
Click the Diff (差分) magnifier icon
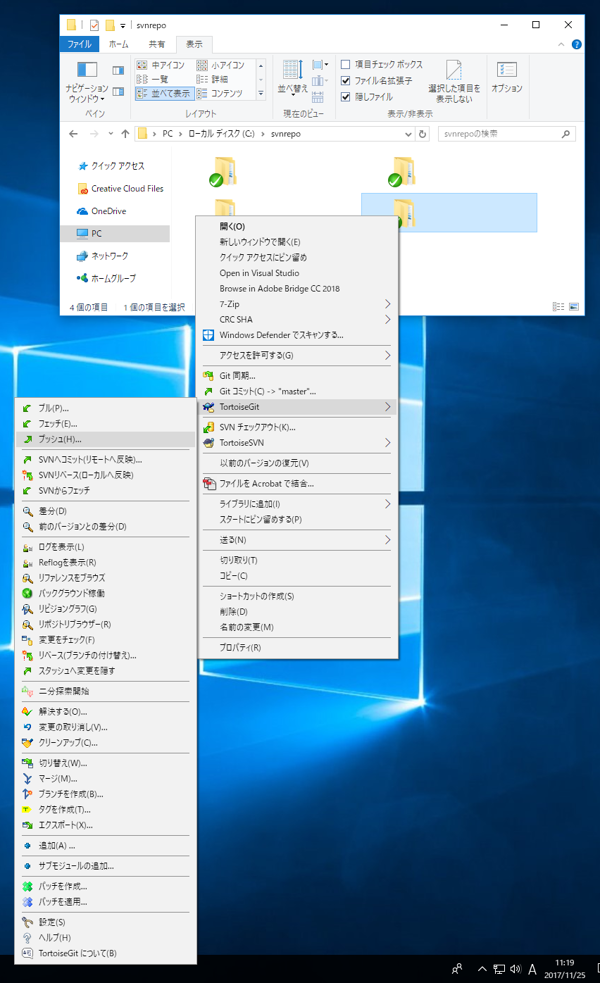point(27,511)
